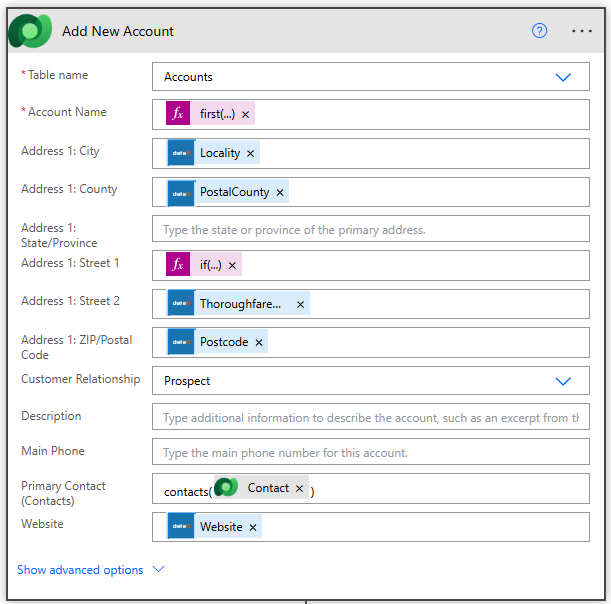
Task: Remove the Postcode token
Action: coord(259,342)
